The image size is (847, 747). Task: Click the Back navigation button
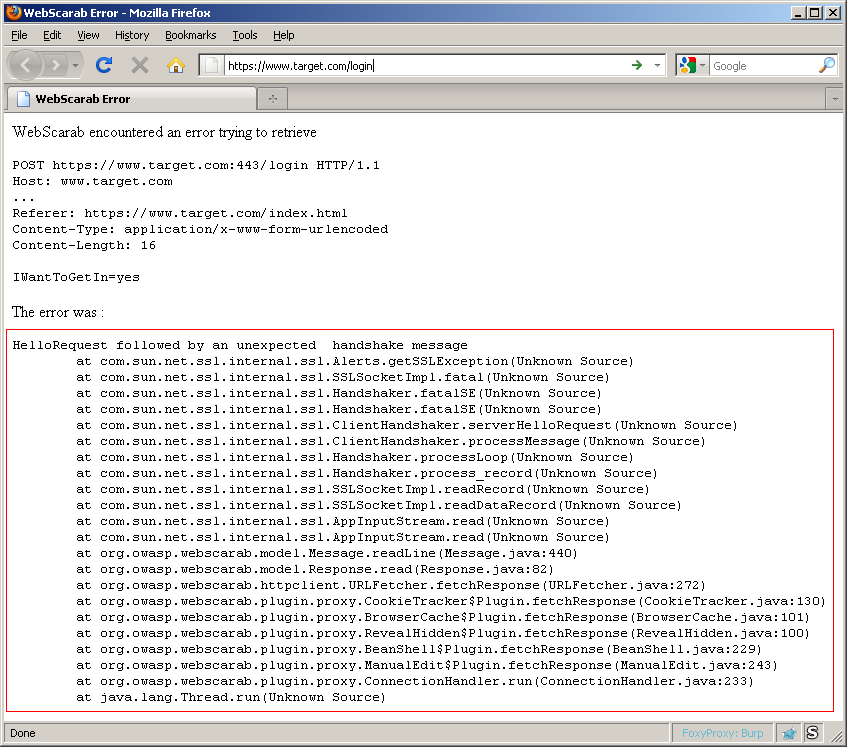tap(26, 65)
